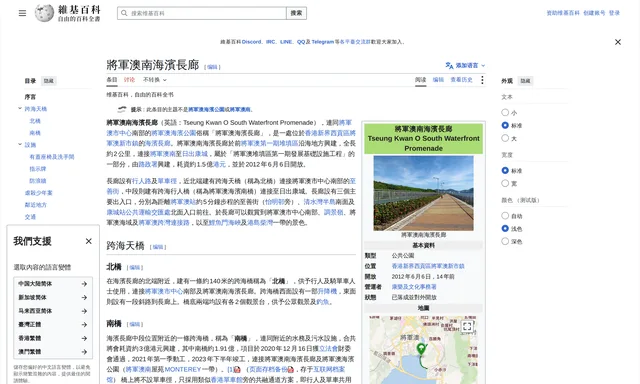Jump to 南橋 in contents
This screenshot has height=384, width=640.
[35, 133]
